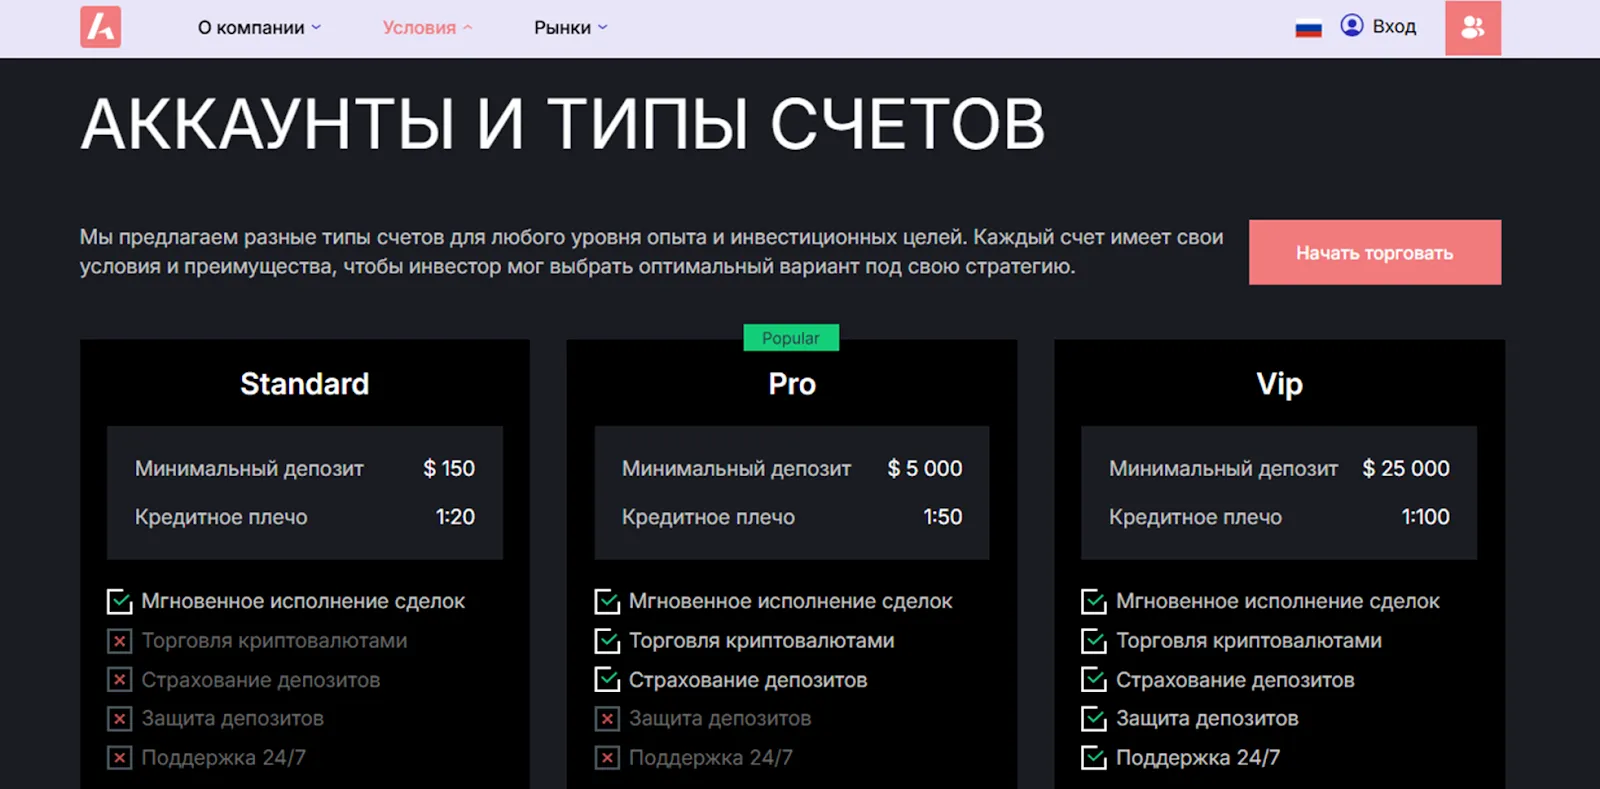Click the Pro deposit value $ 5 000
The image size is (1600, 789).
925,468
